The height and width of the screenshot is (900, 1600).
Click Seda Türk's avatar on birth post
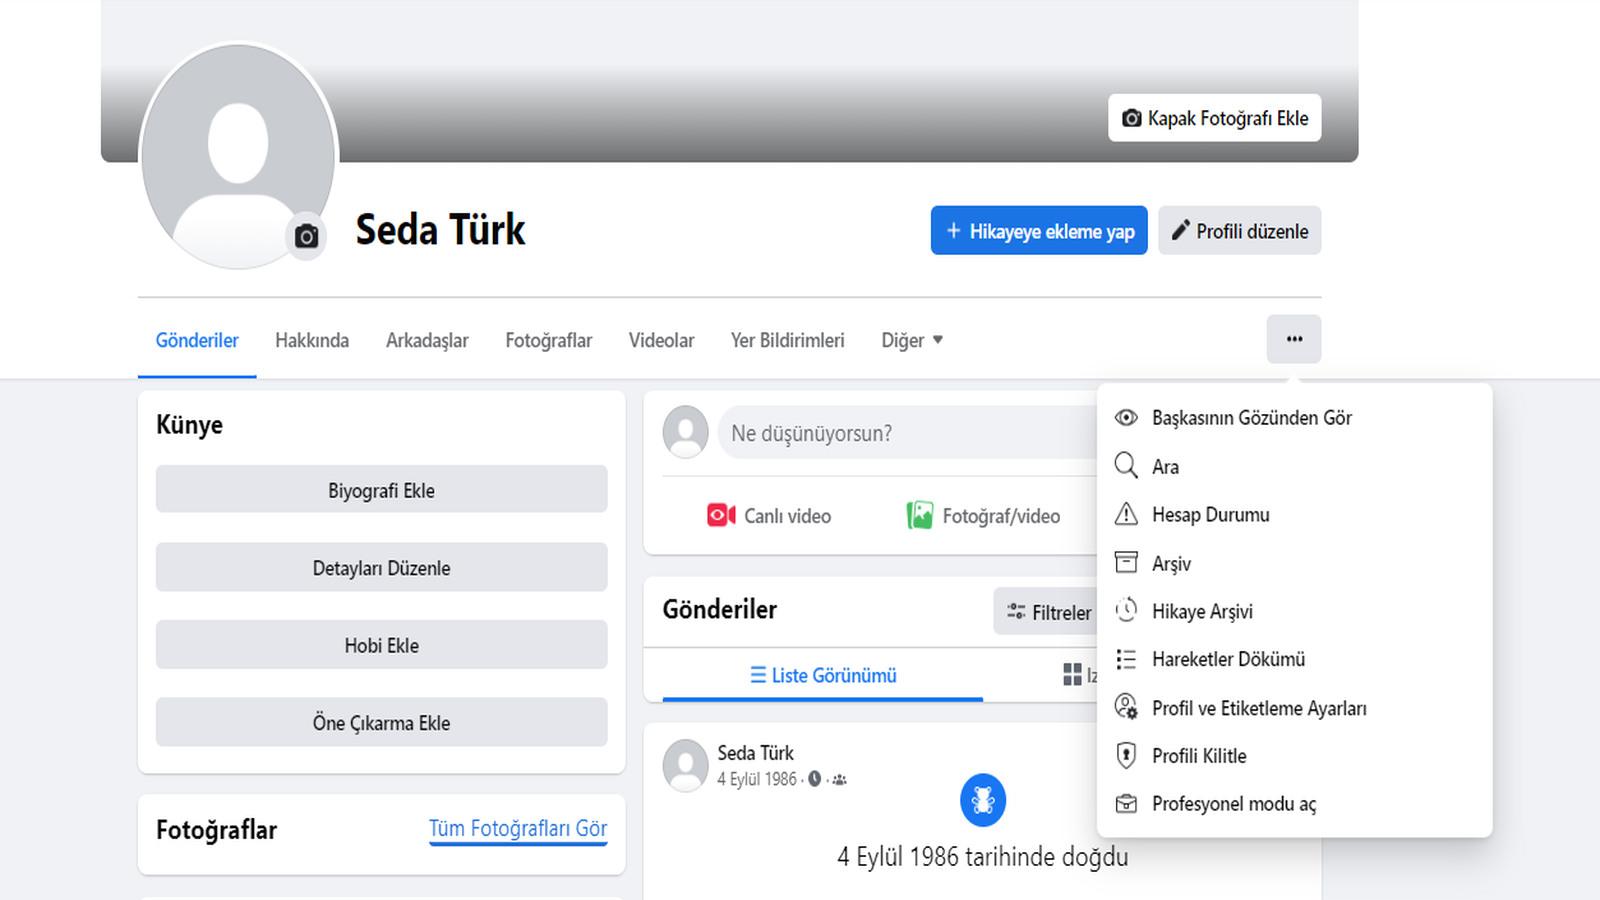tap(686, 766)
